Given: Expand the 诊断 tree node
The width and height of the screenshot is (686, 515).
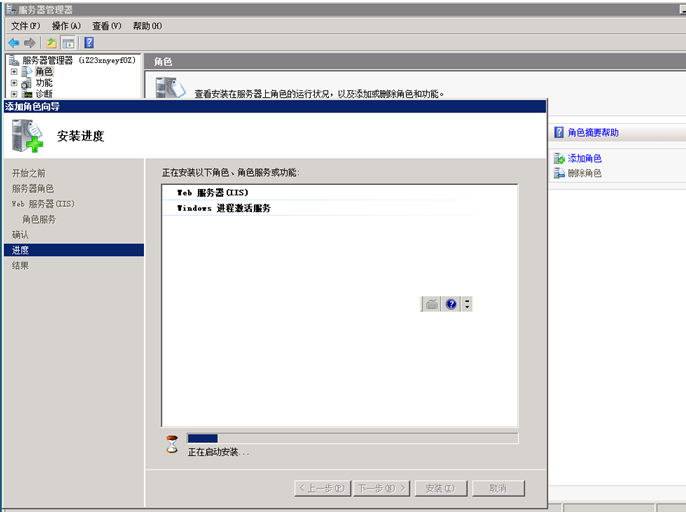Looking at the screenshot, I should click(14, 94).
